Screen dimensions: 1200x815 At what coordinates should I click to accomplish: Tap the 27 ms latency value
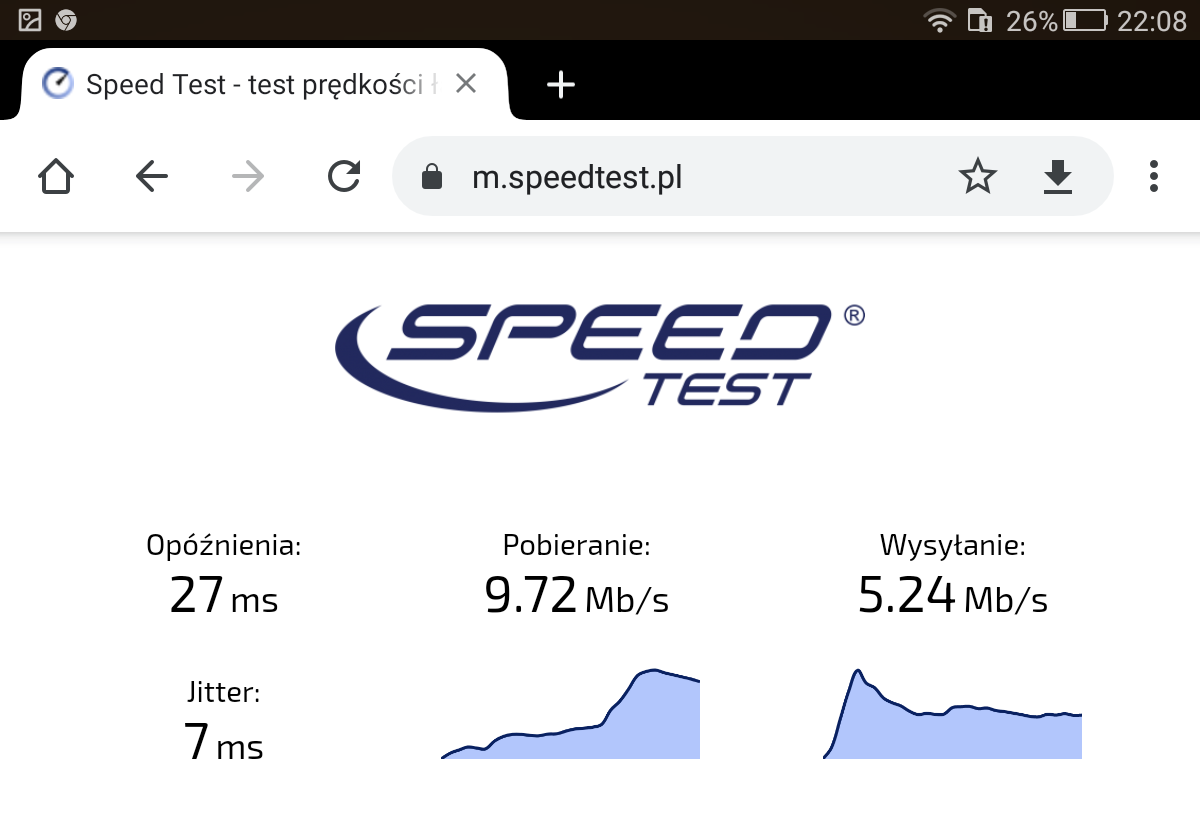tap(224, 596)
